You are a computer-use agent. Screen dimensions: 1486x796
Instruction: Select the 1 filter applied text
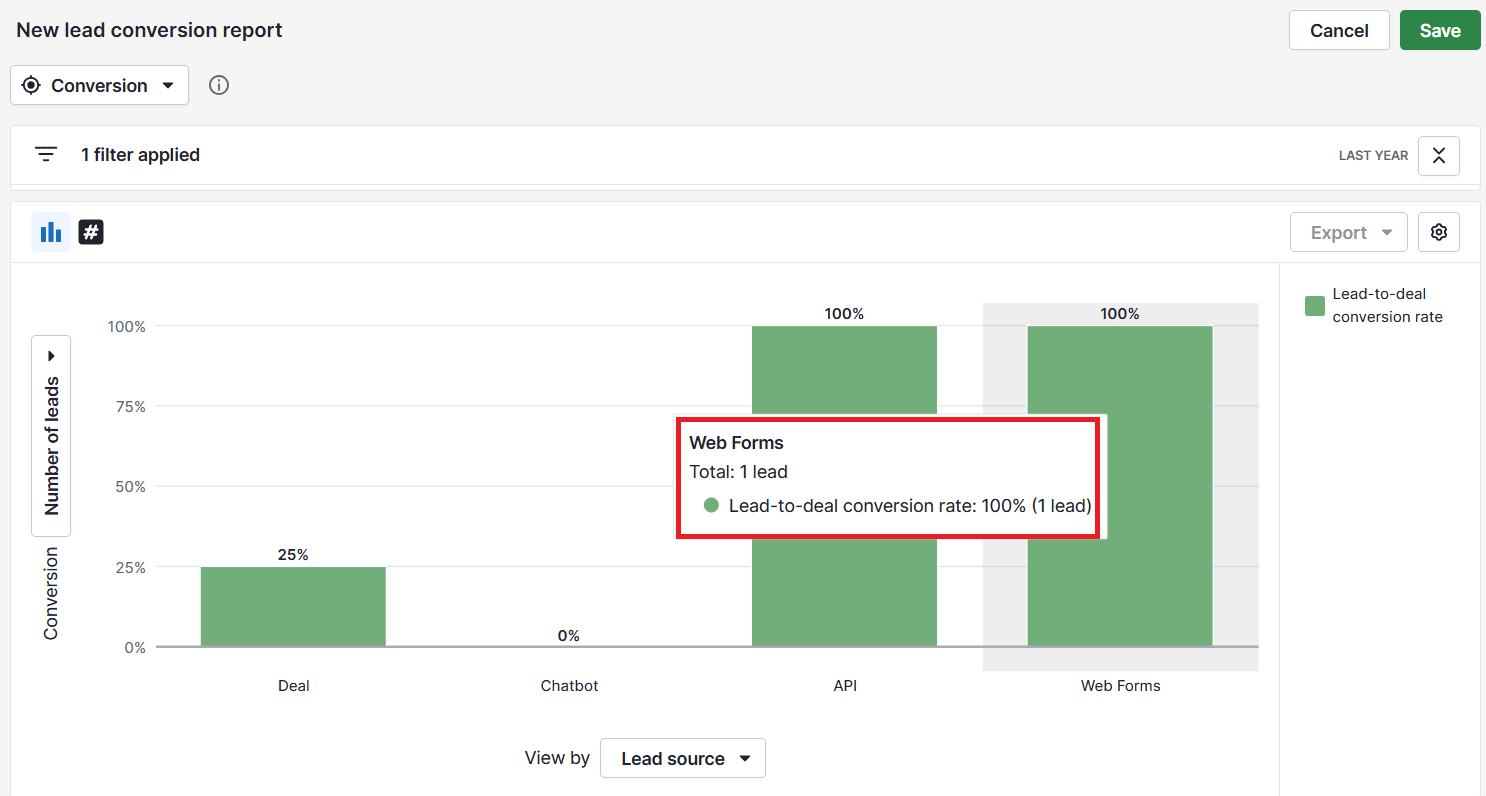coord(140,154)
